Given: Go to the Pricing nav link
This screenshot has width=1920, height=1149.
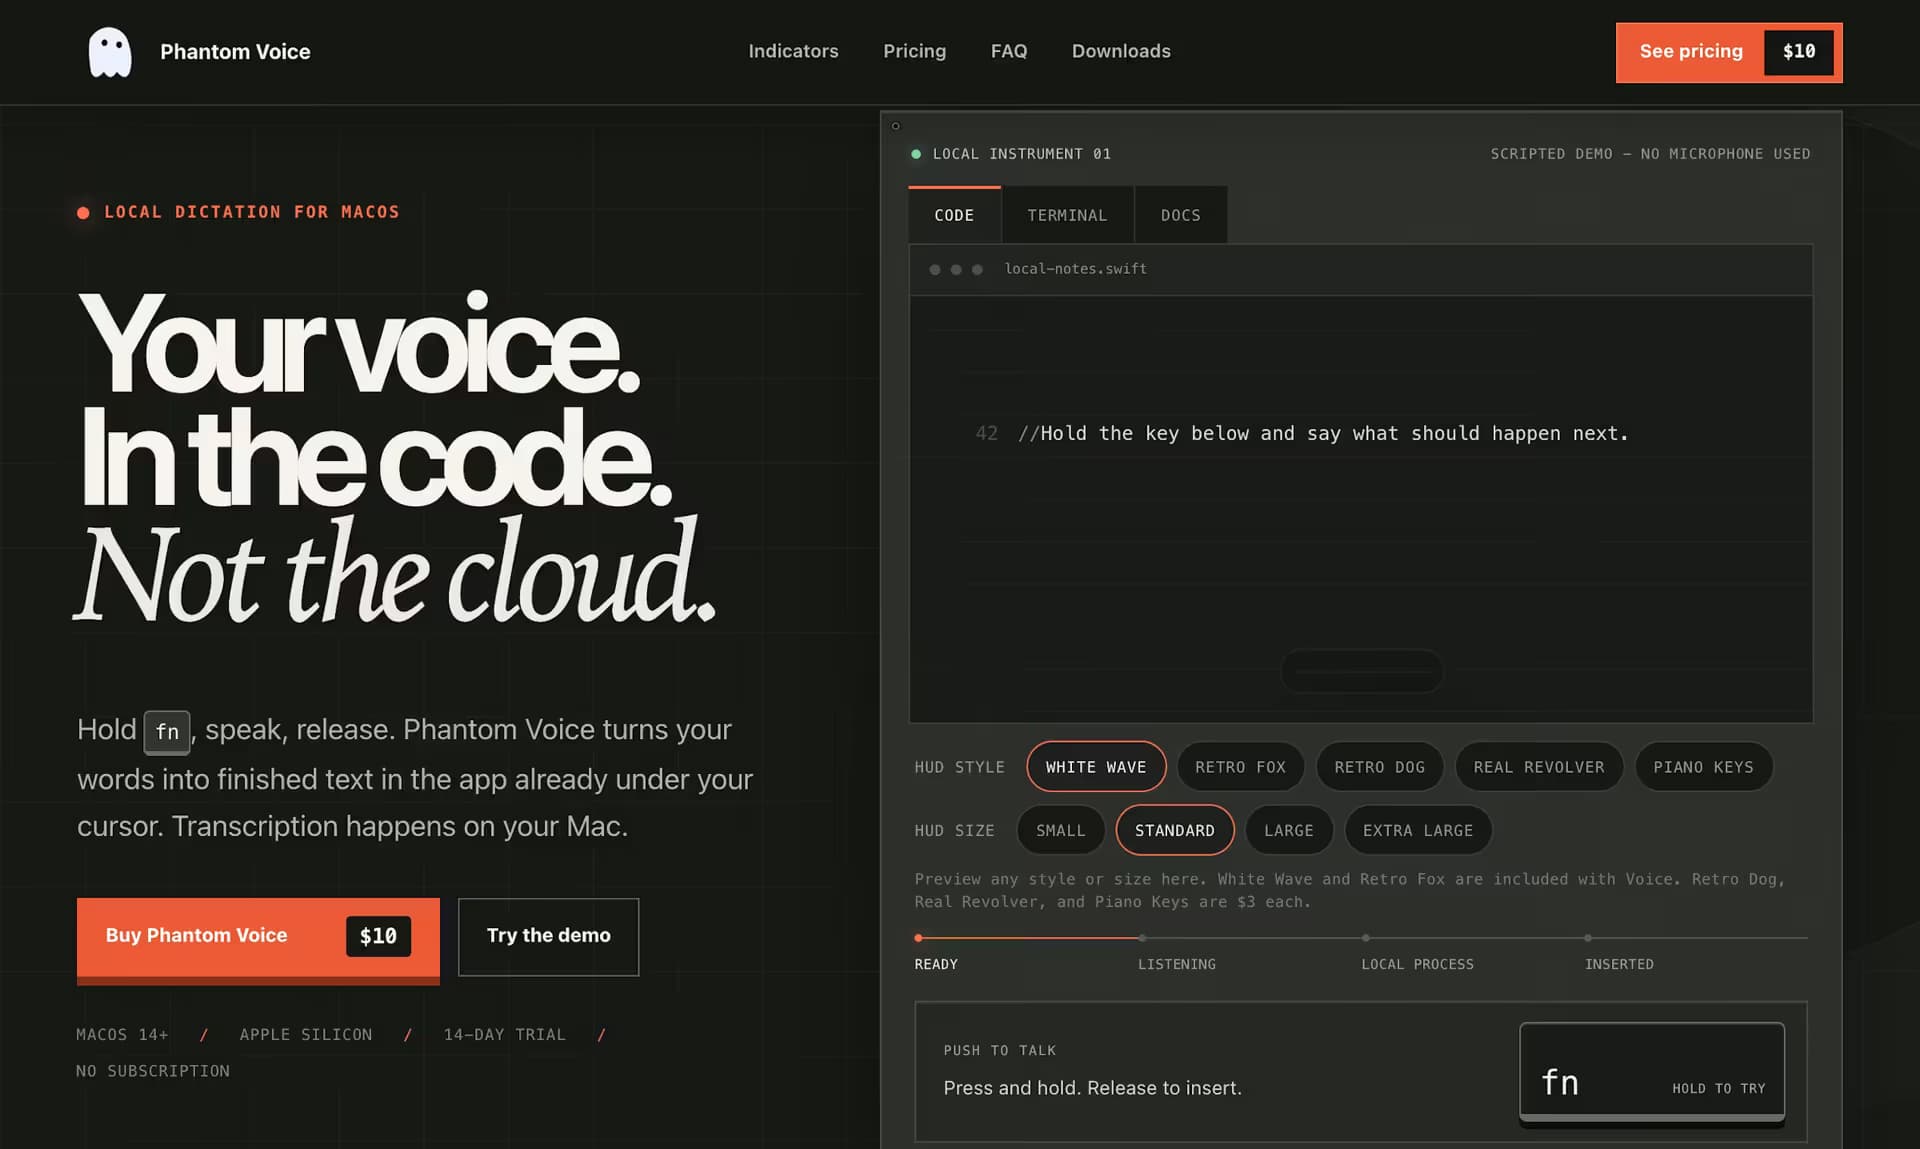Looking at the screenshot, I should [x=914, y=51].
